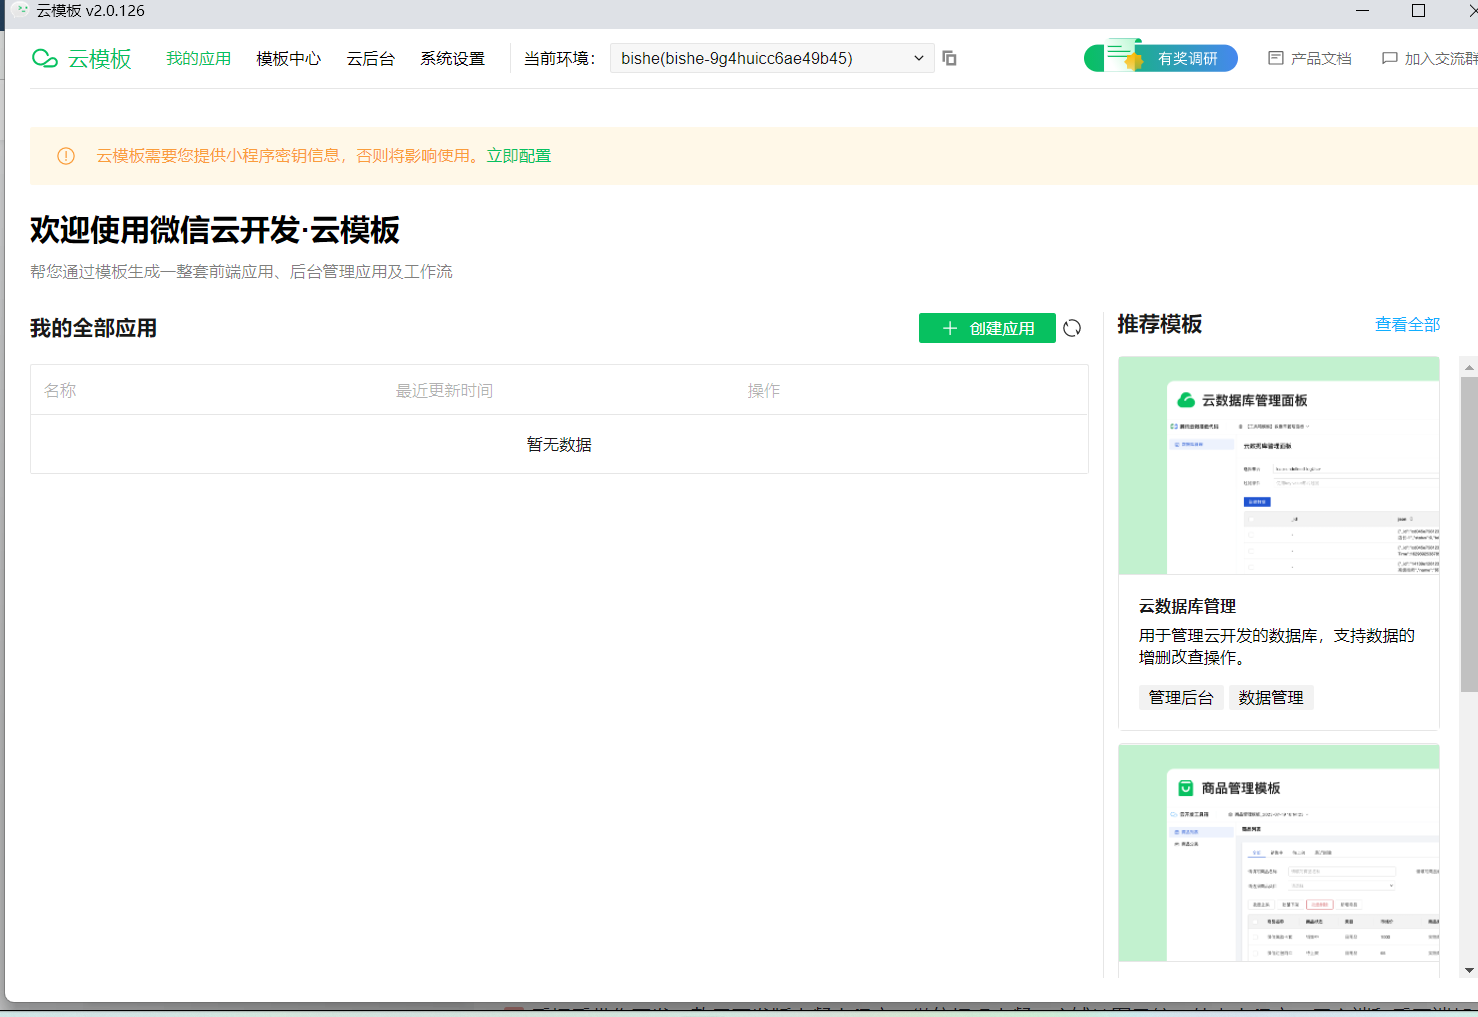
Task: Click the 创建应用 button
Action: tap(987, 328)
